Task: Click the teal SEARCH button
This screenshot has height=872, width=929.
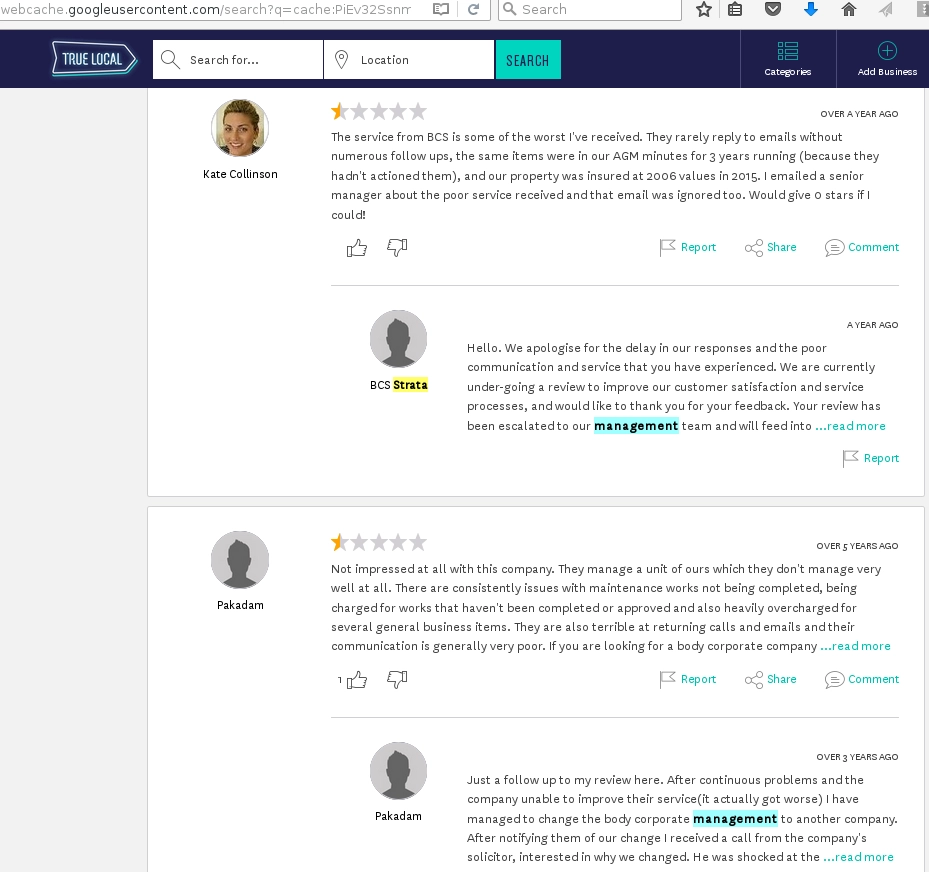Action: (528, 60)
